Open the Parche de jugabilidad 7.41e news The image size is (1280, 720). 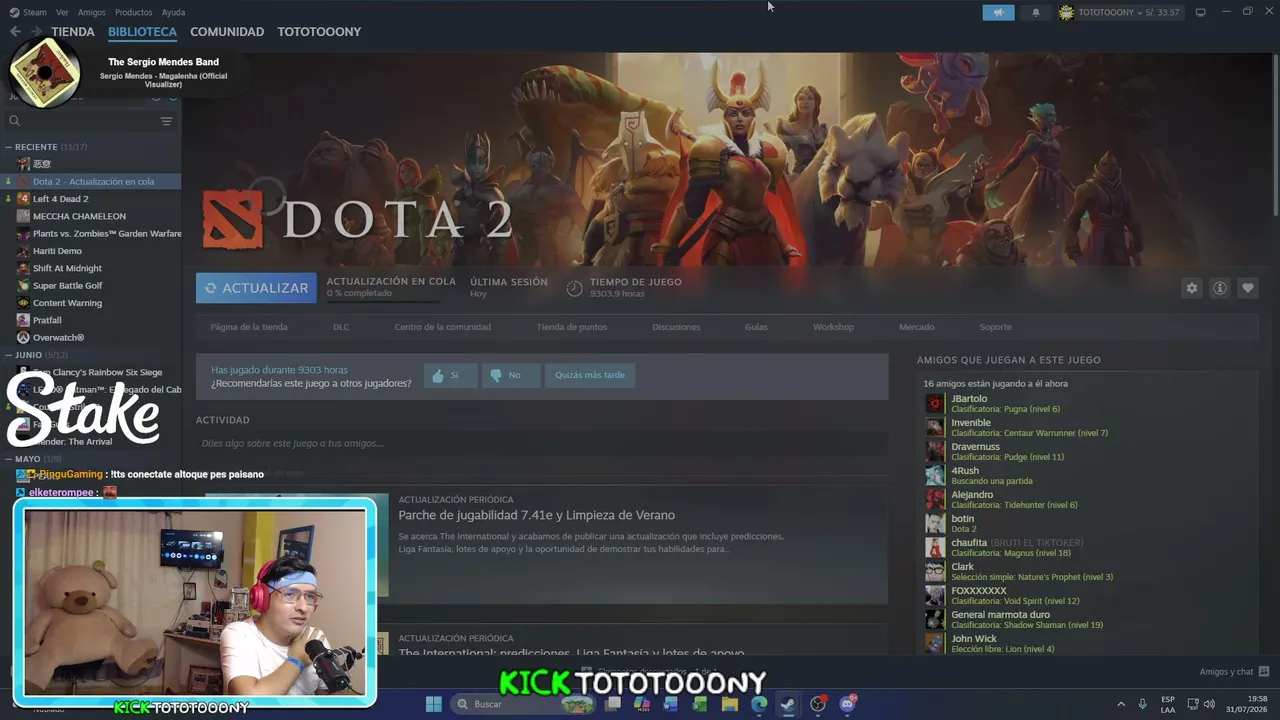click(536, 515)
